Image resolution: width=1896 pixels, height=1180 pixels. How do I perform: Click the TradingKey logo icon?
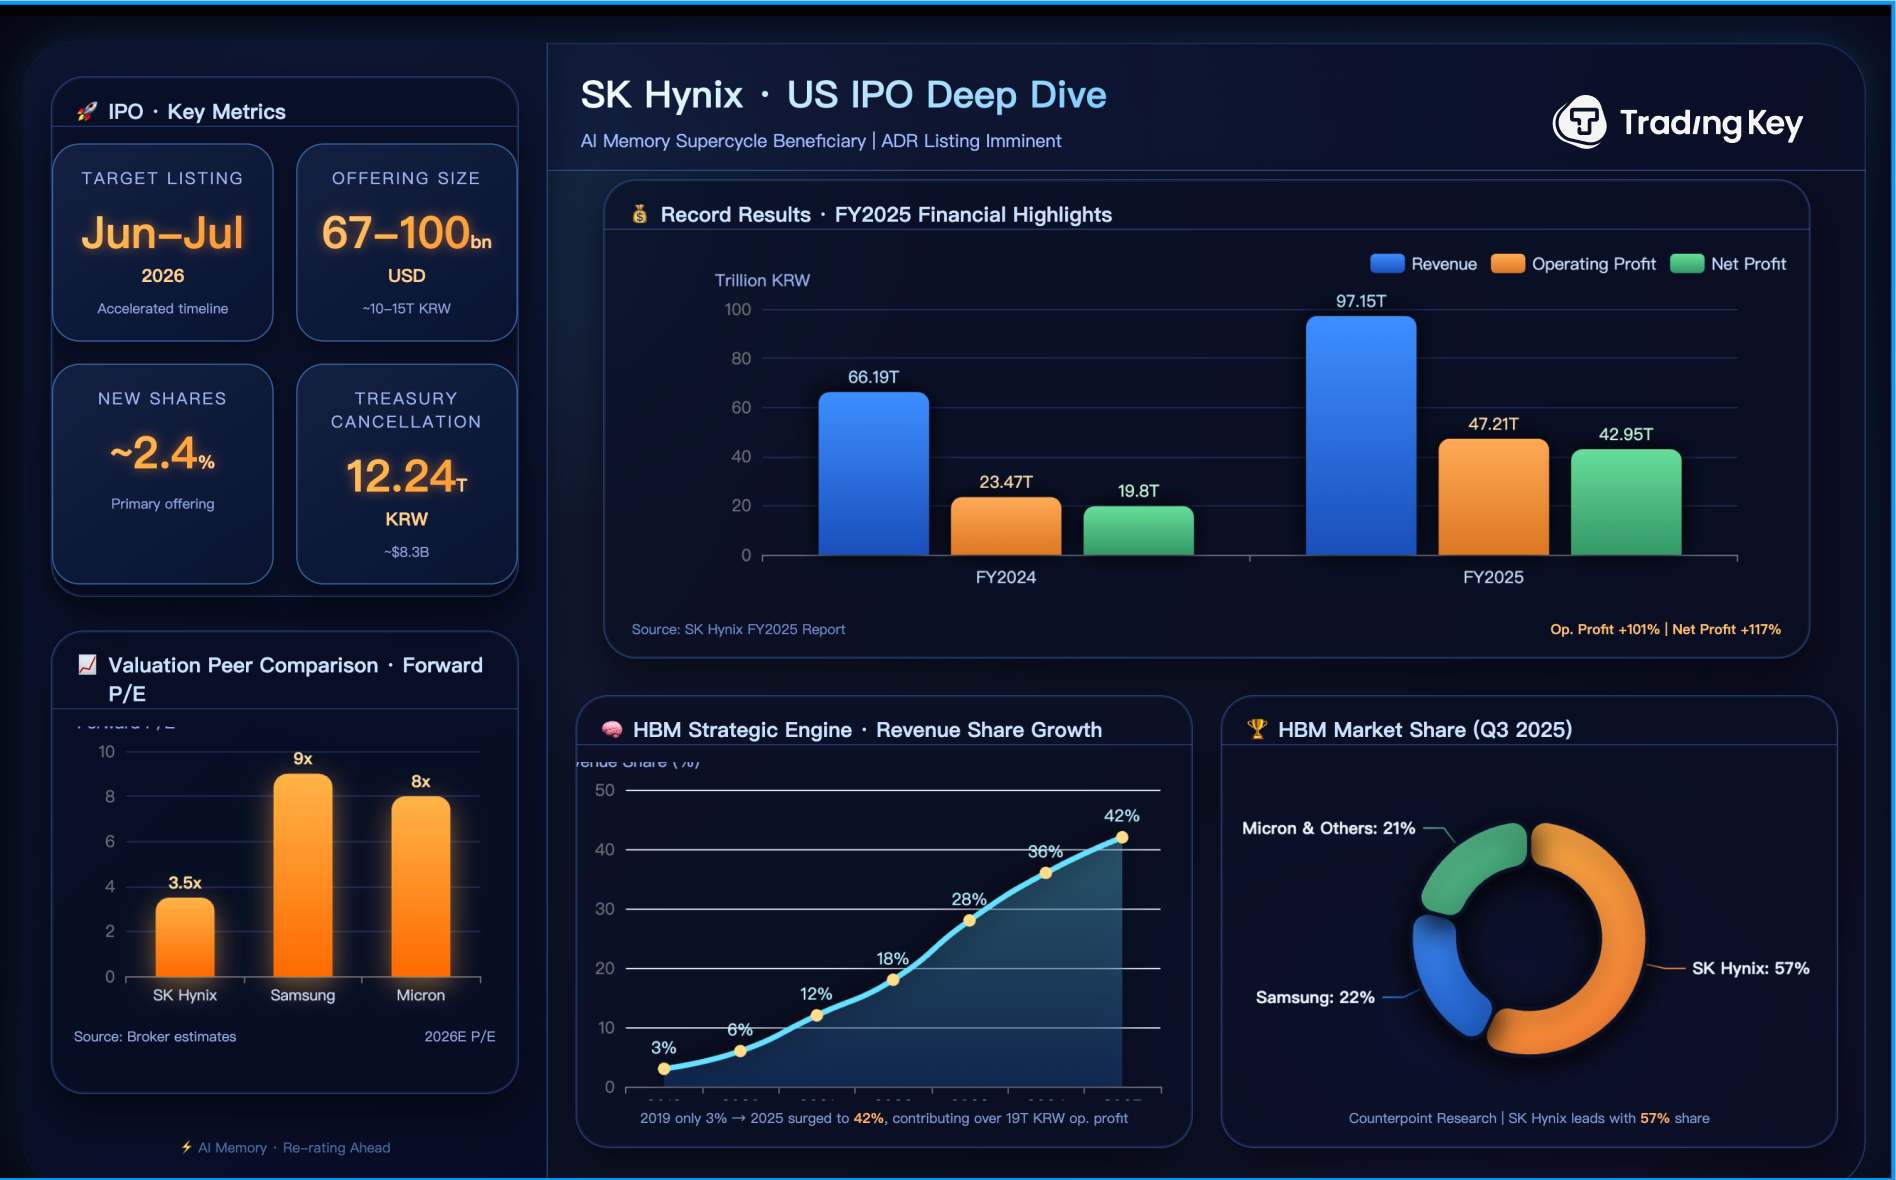[x=1580, y=123]
